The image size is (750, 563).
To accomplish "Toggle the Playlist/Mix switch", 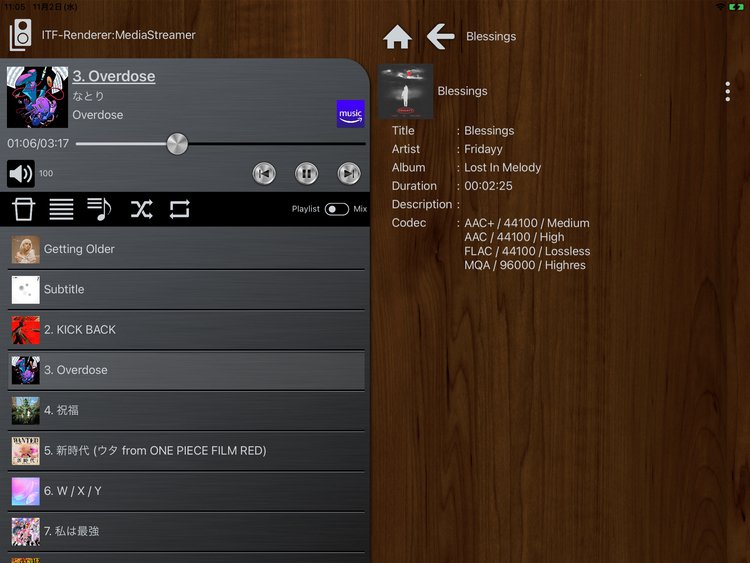I will point(337,209).
